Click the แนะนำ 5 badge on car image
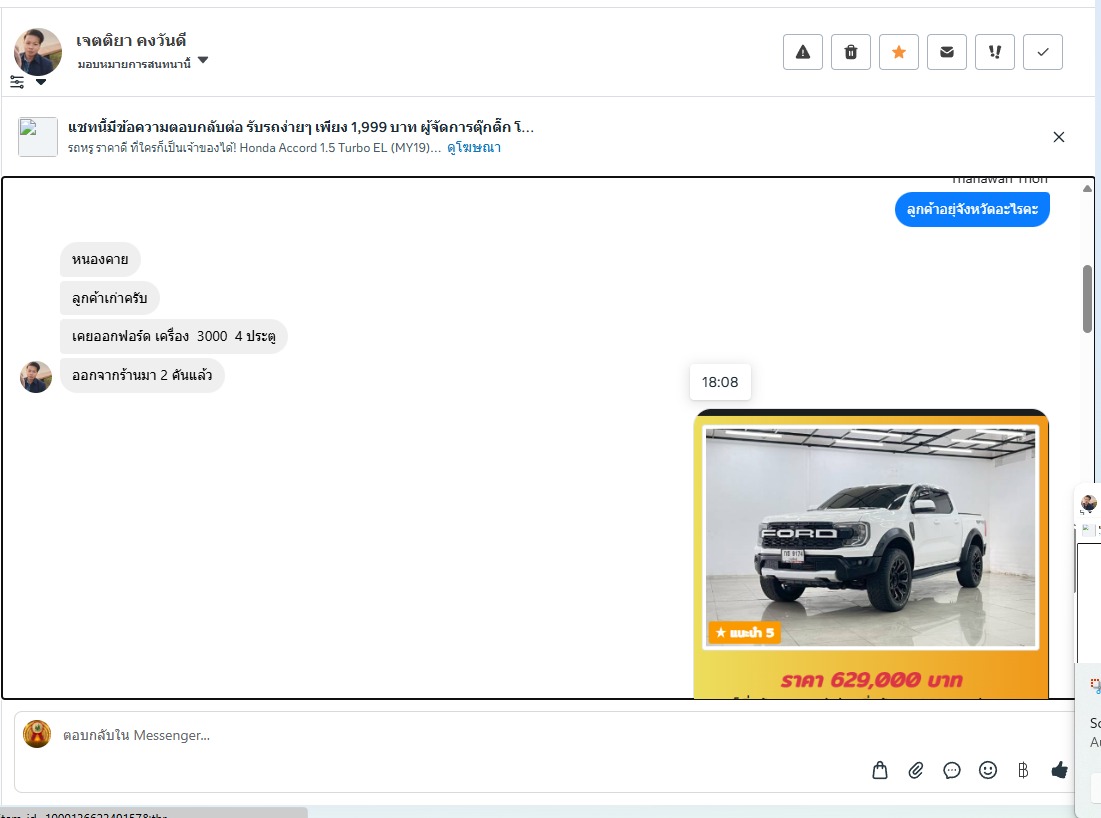This screenshot has width=1101, height=818. tap(744, 633)
